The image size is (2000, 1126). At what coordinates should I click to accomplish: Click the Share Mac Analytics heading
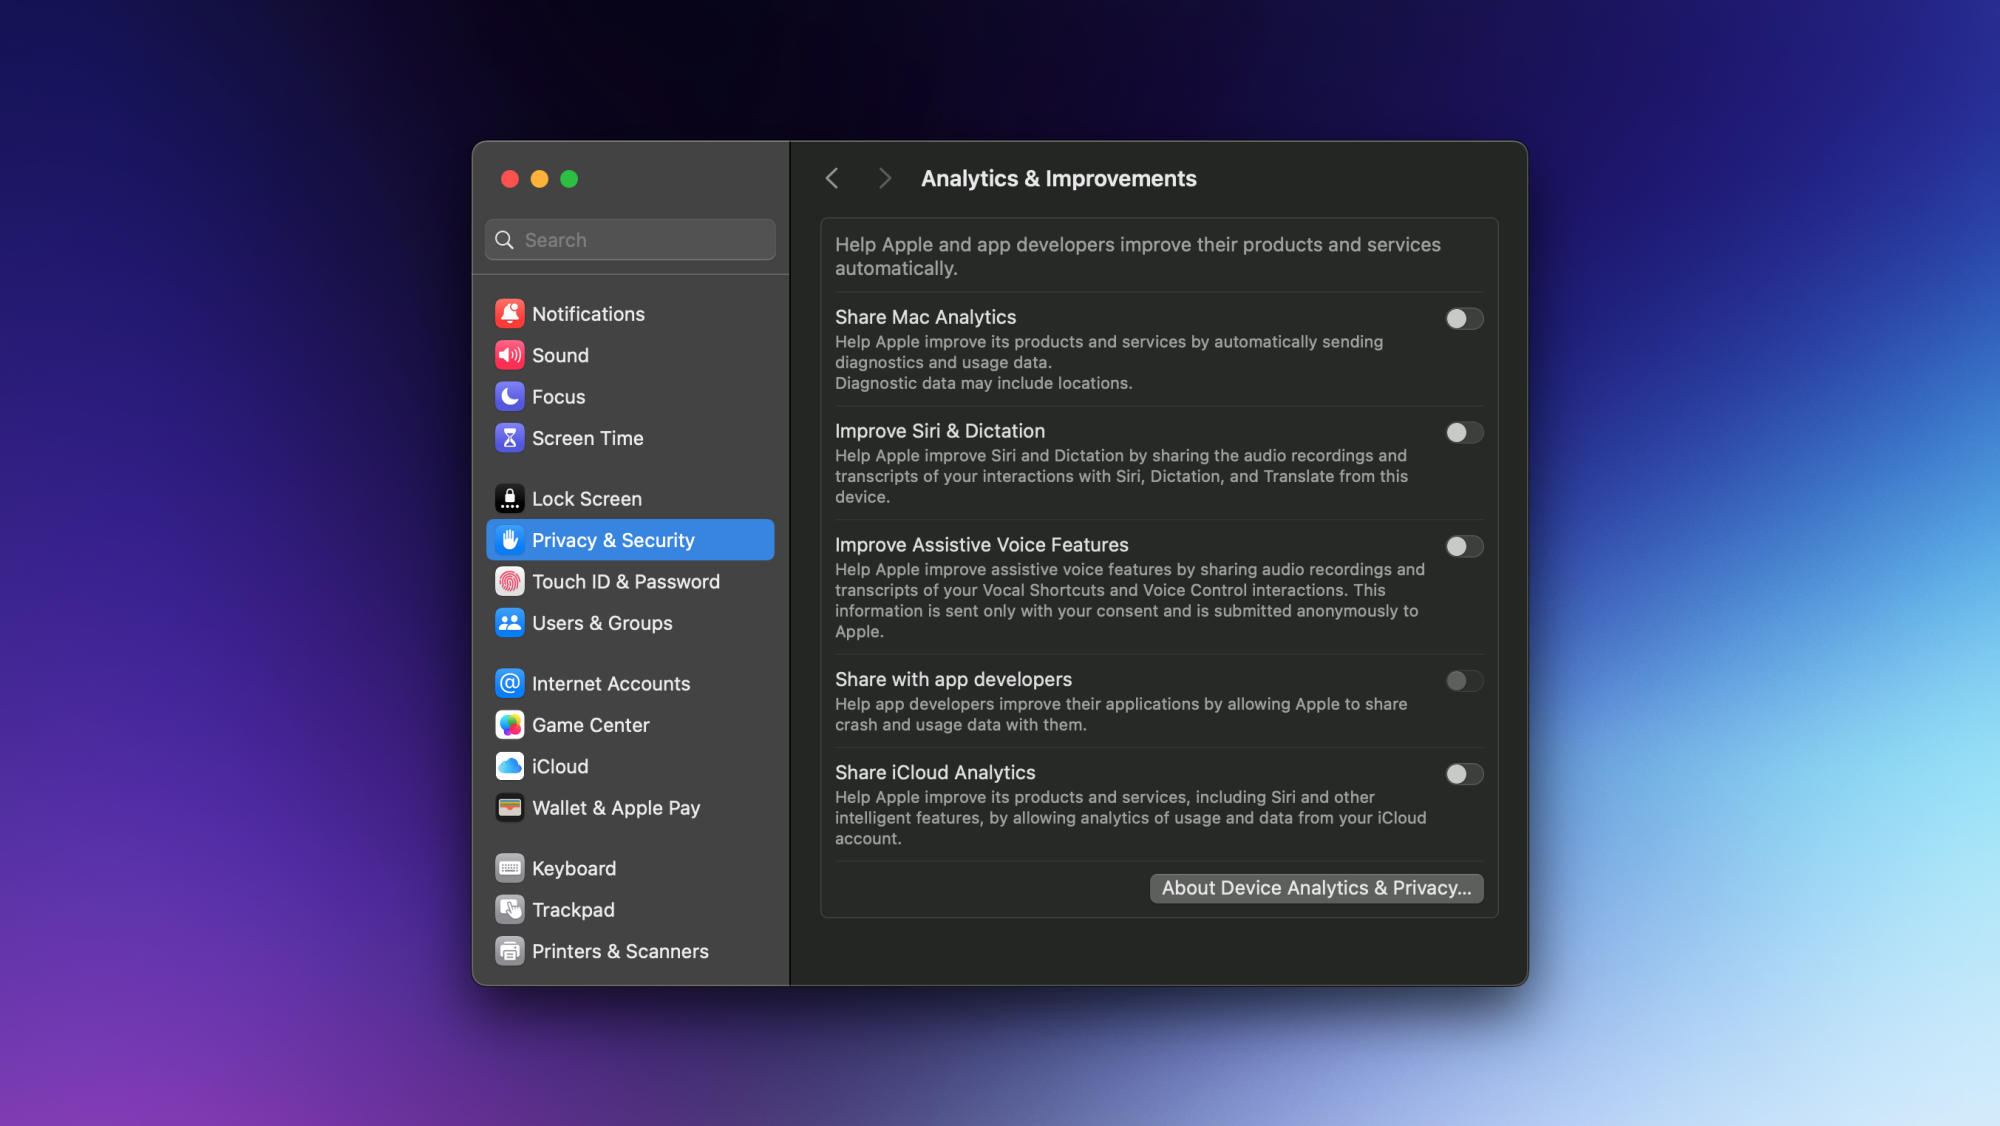(x=925, y=317)
